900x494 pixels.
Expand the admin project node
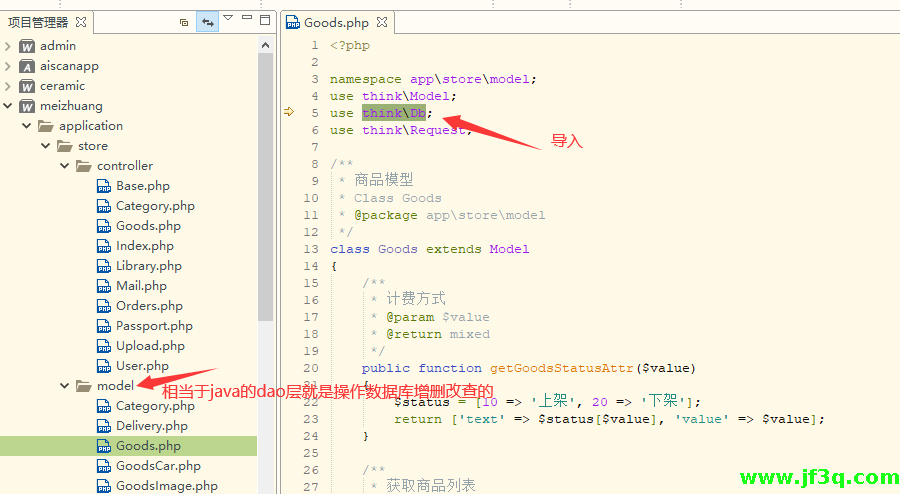coord(8,46)
